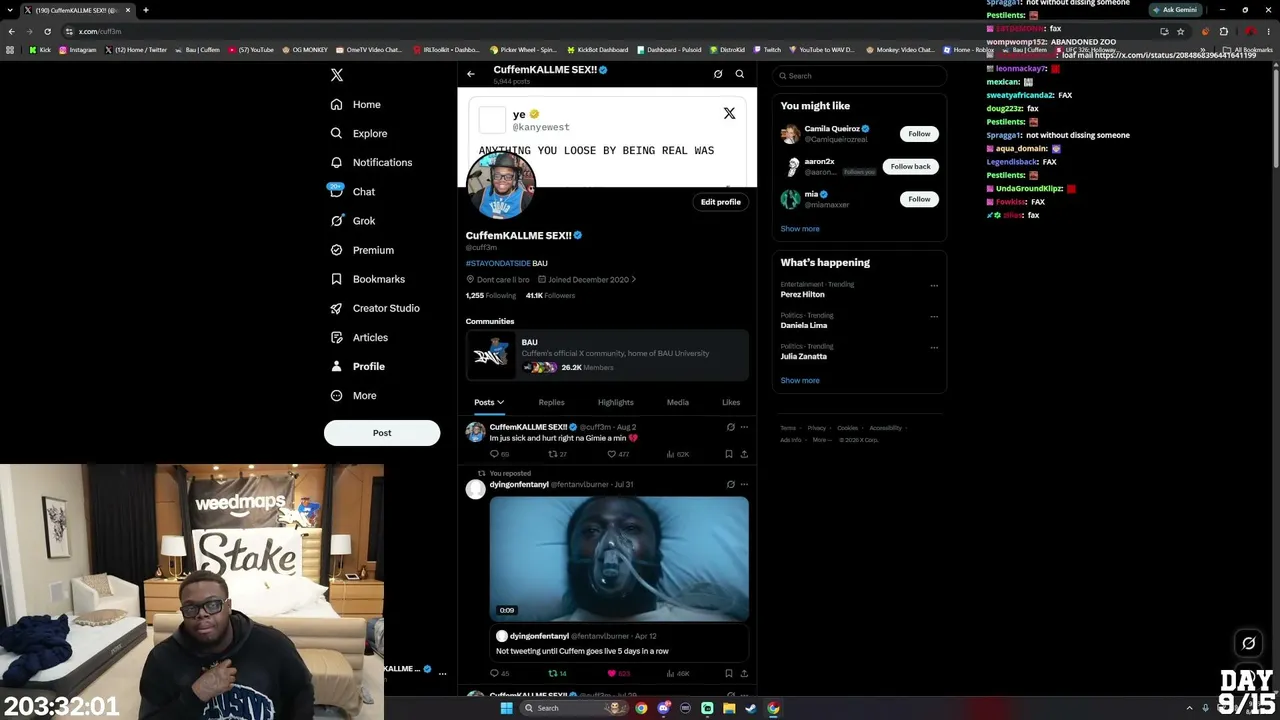Expand the More menu in the sidebar
Viewport: 1280px width, 720px height.
click(x=353, y=396)
